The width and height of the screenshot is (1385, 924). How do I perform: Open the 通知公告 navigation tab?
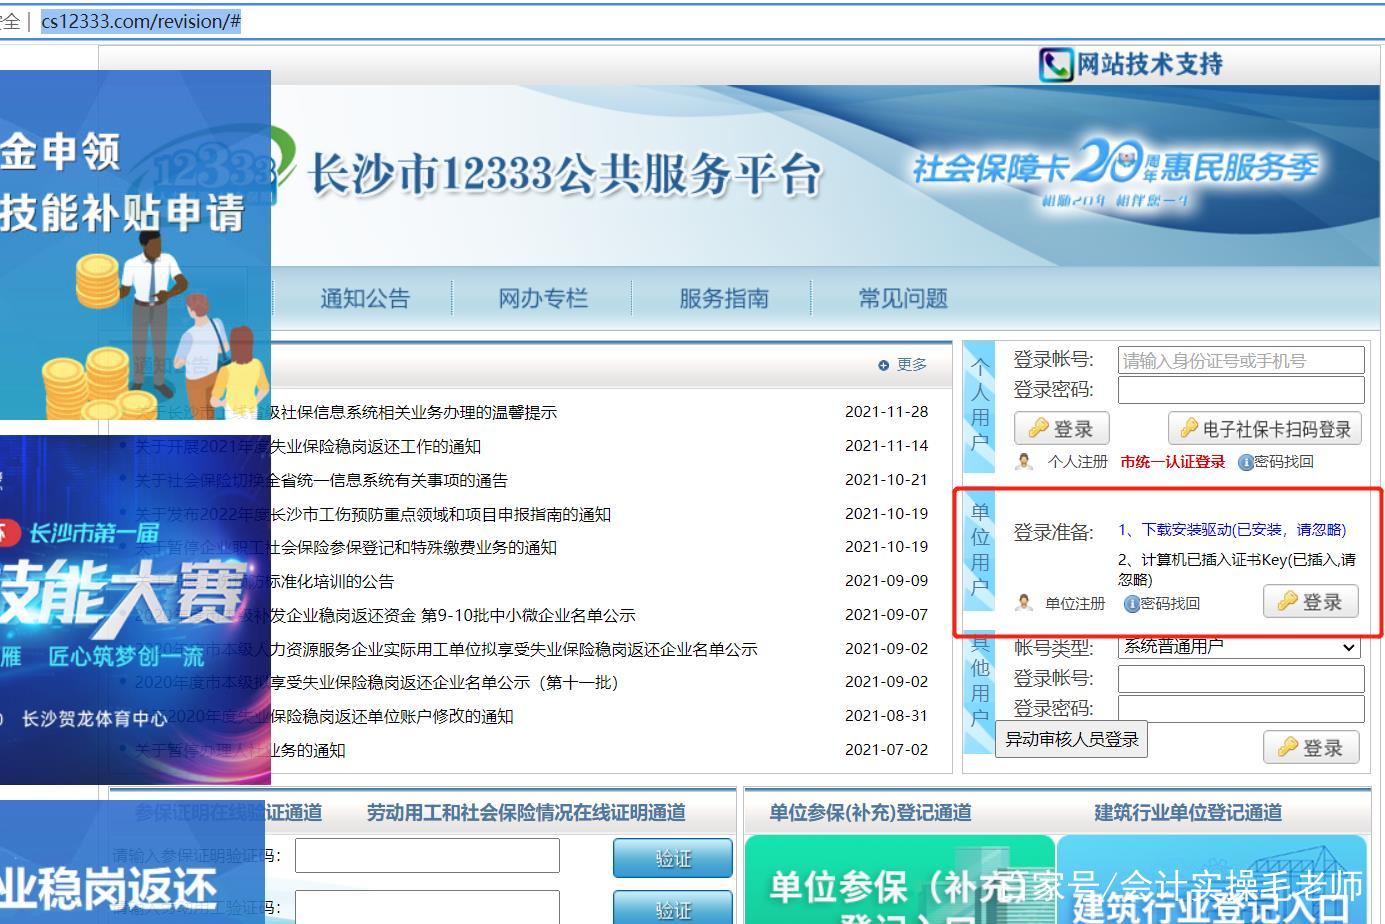pyautogui.click(x=365, y=298)
